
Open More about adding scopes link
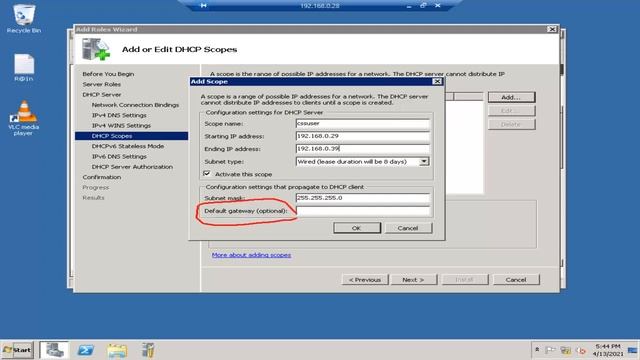(251, 255)
